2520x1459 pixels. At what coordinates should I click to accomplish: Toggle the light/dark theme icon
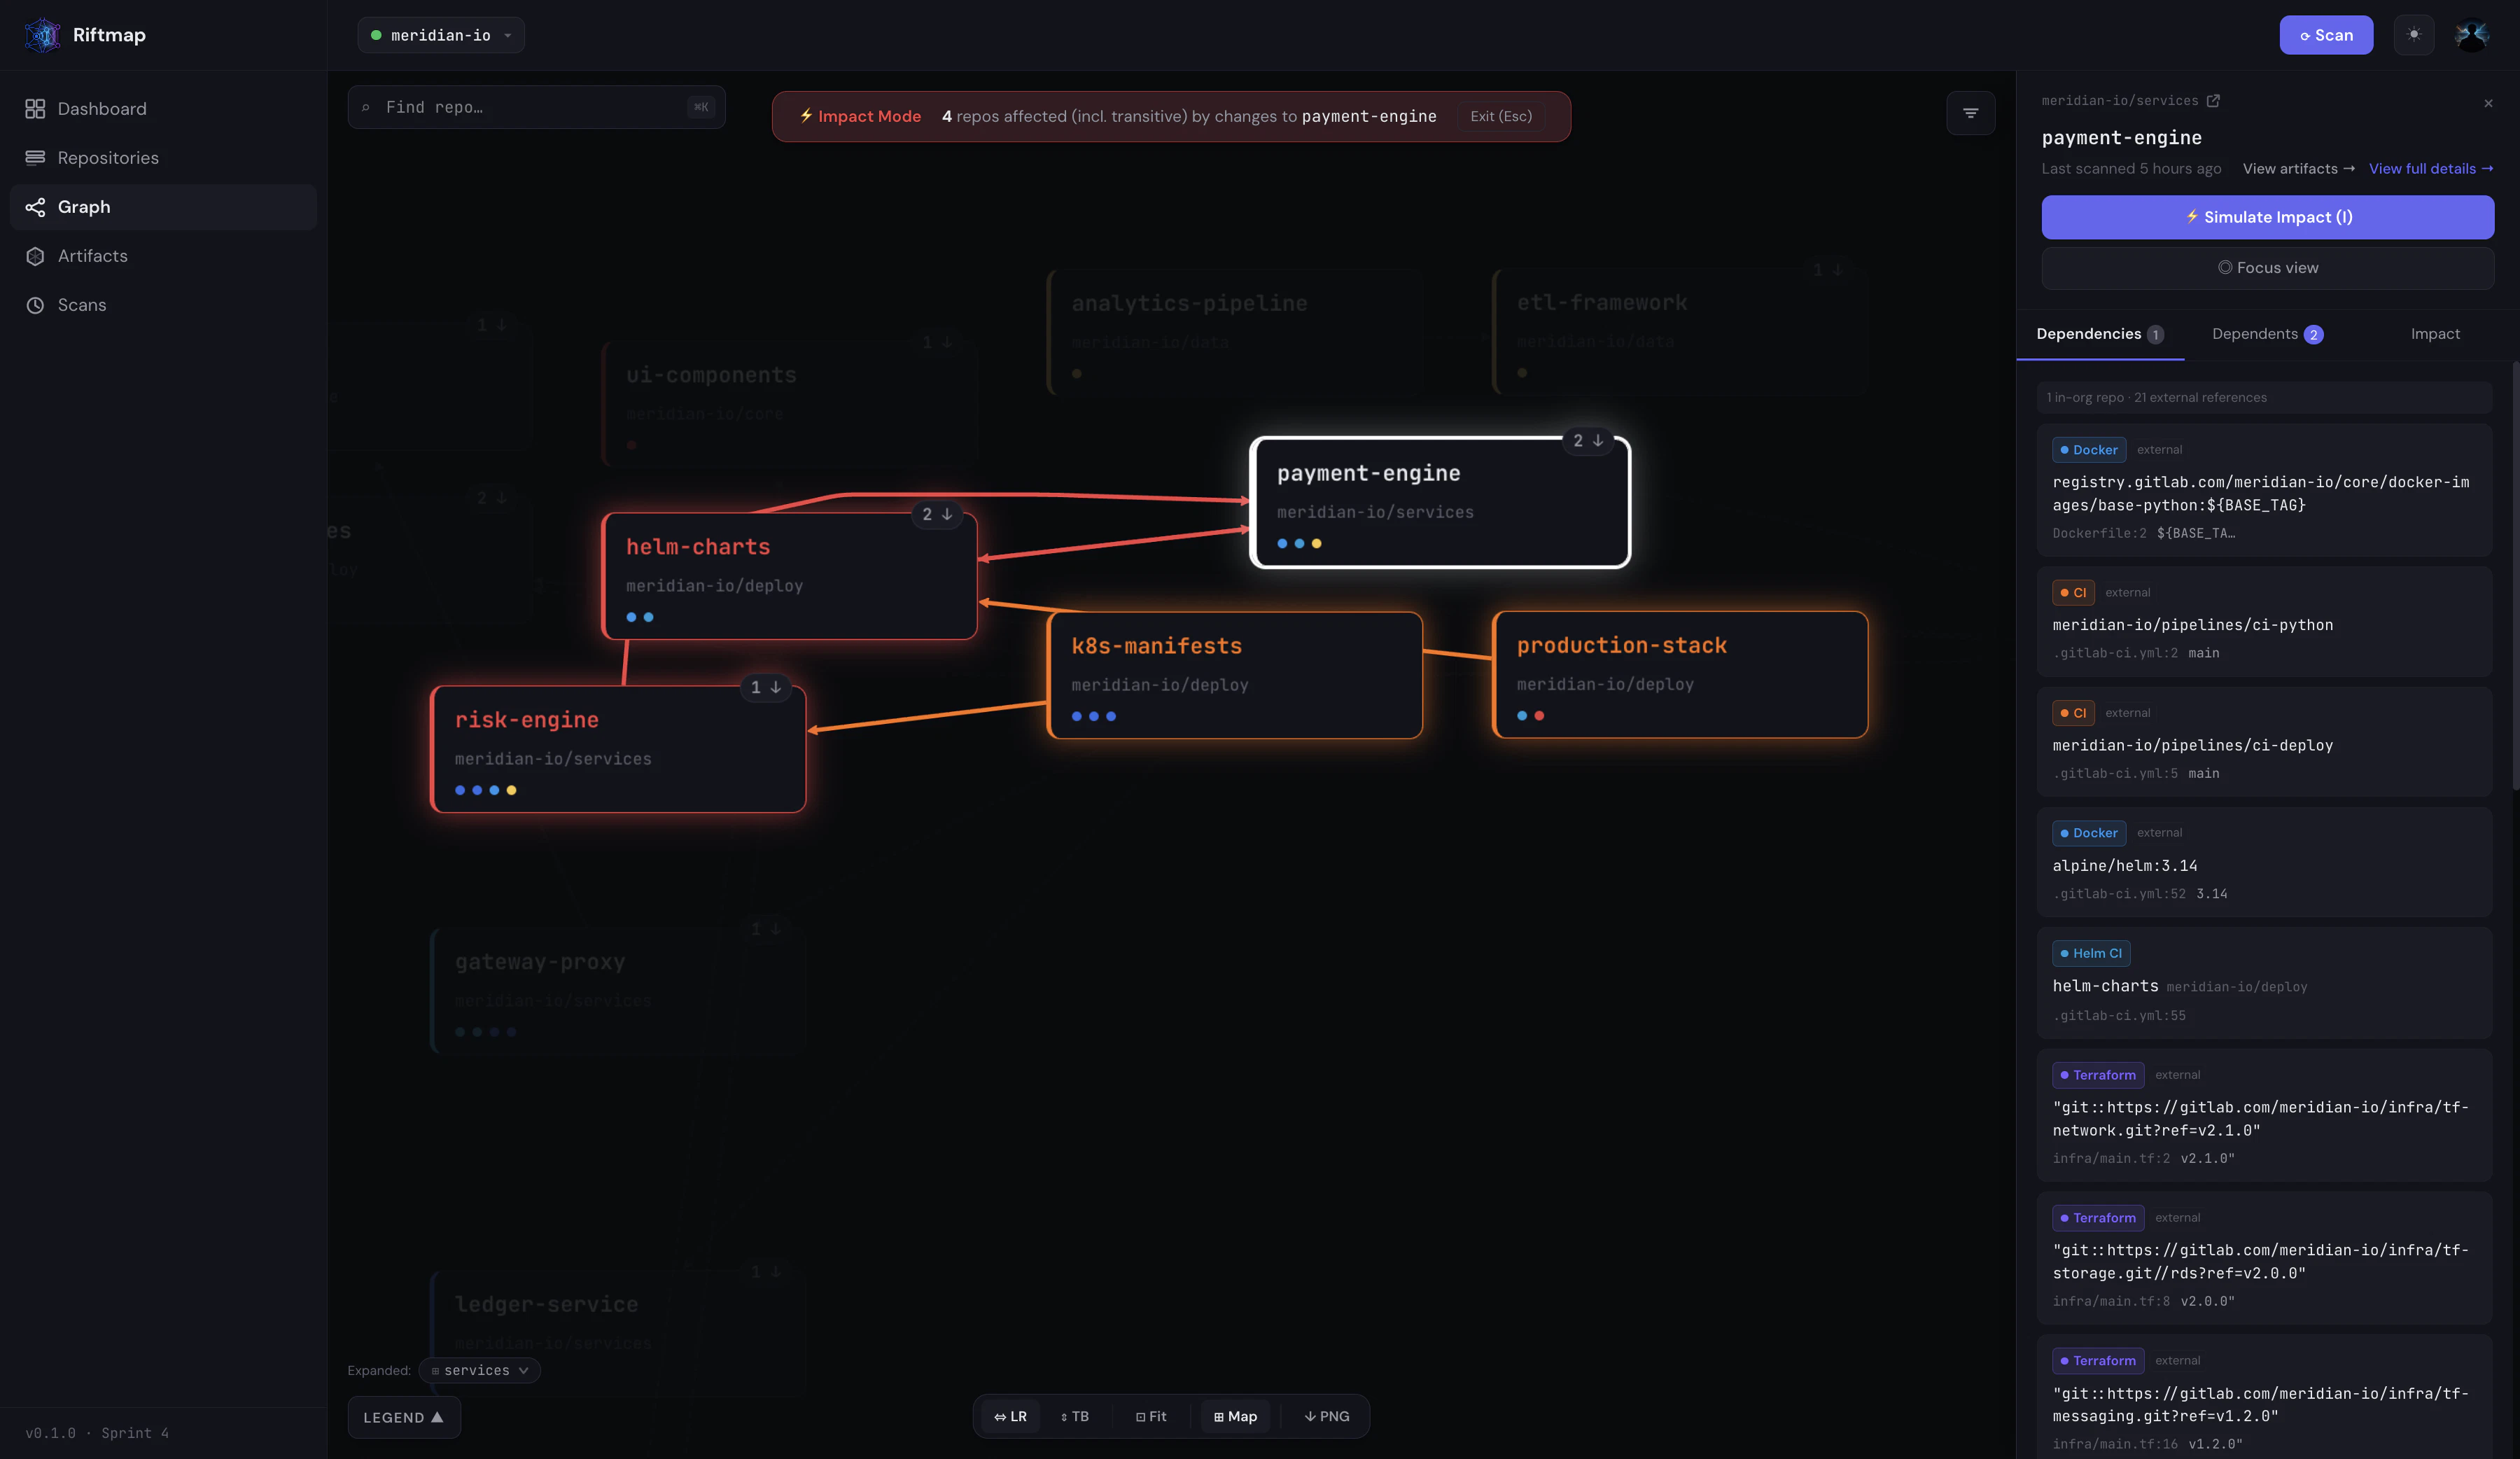point(2414,35)
